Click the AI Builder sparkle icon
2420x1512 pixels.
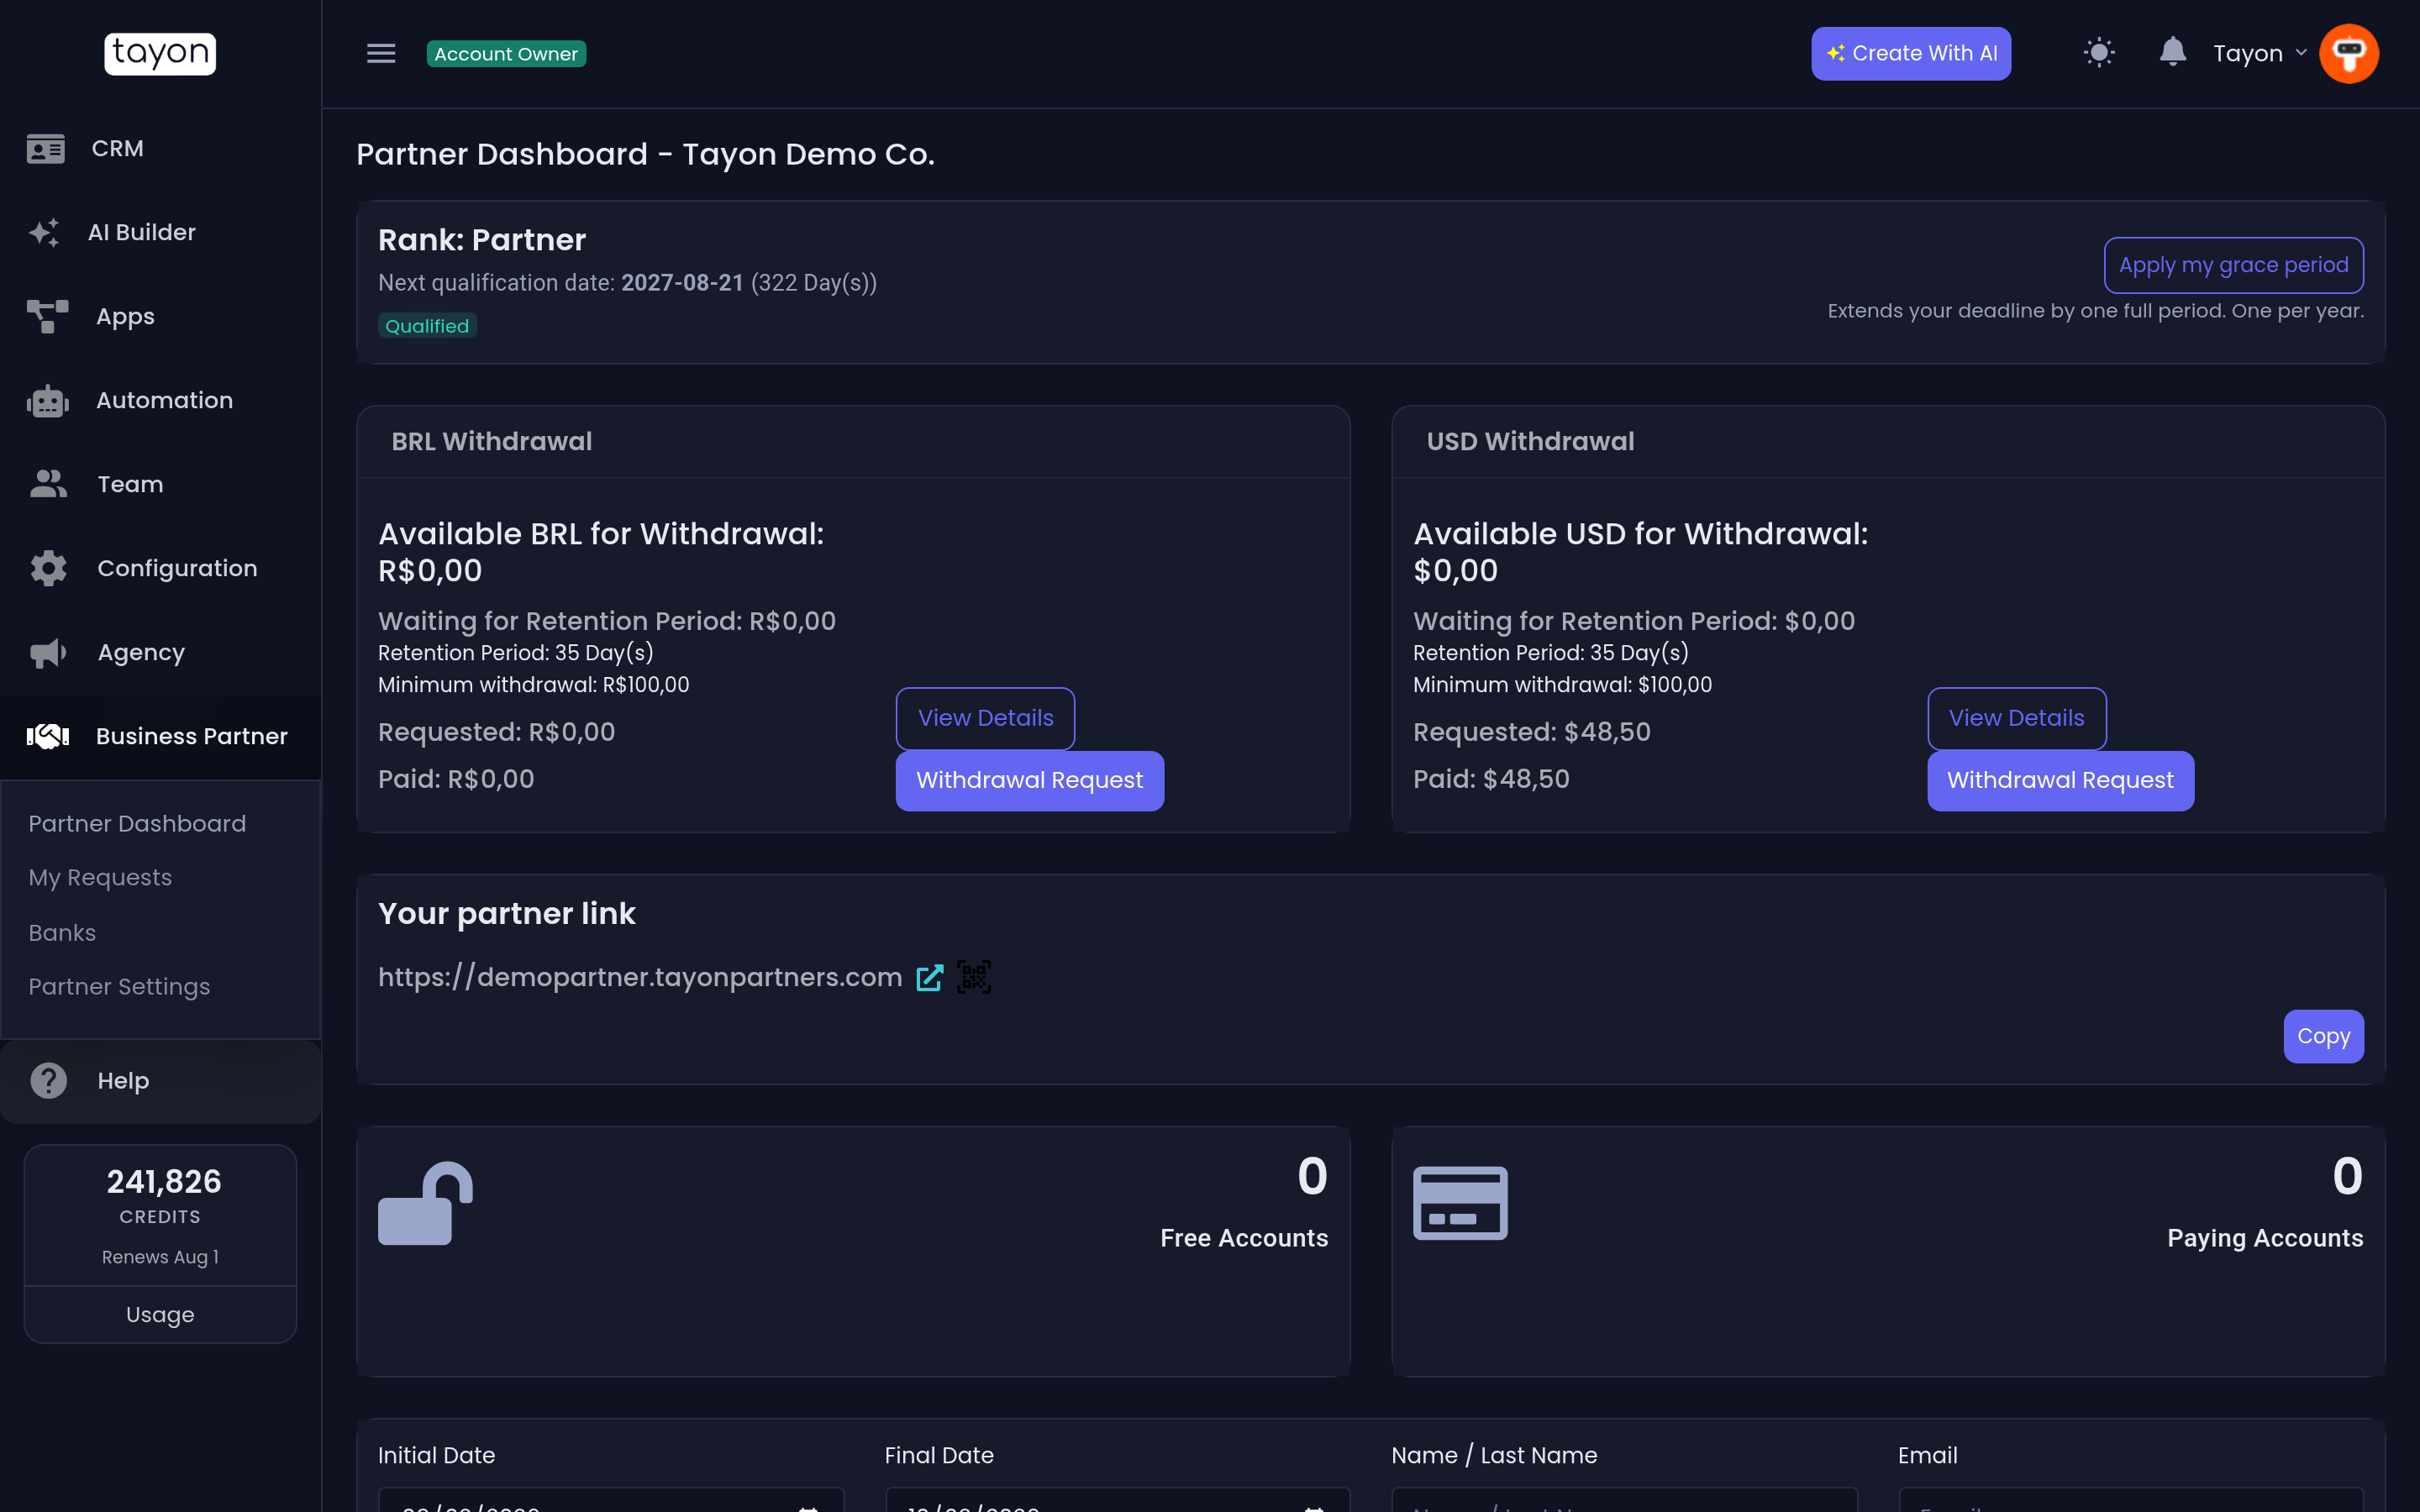click(44, 233)
